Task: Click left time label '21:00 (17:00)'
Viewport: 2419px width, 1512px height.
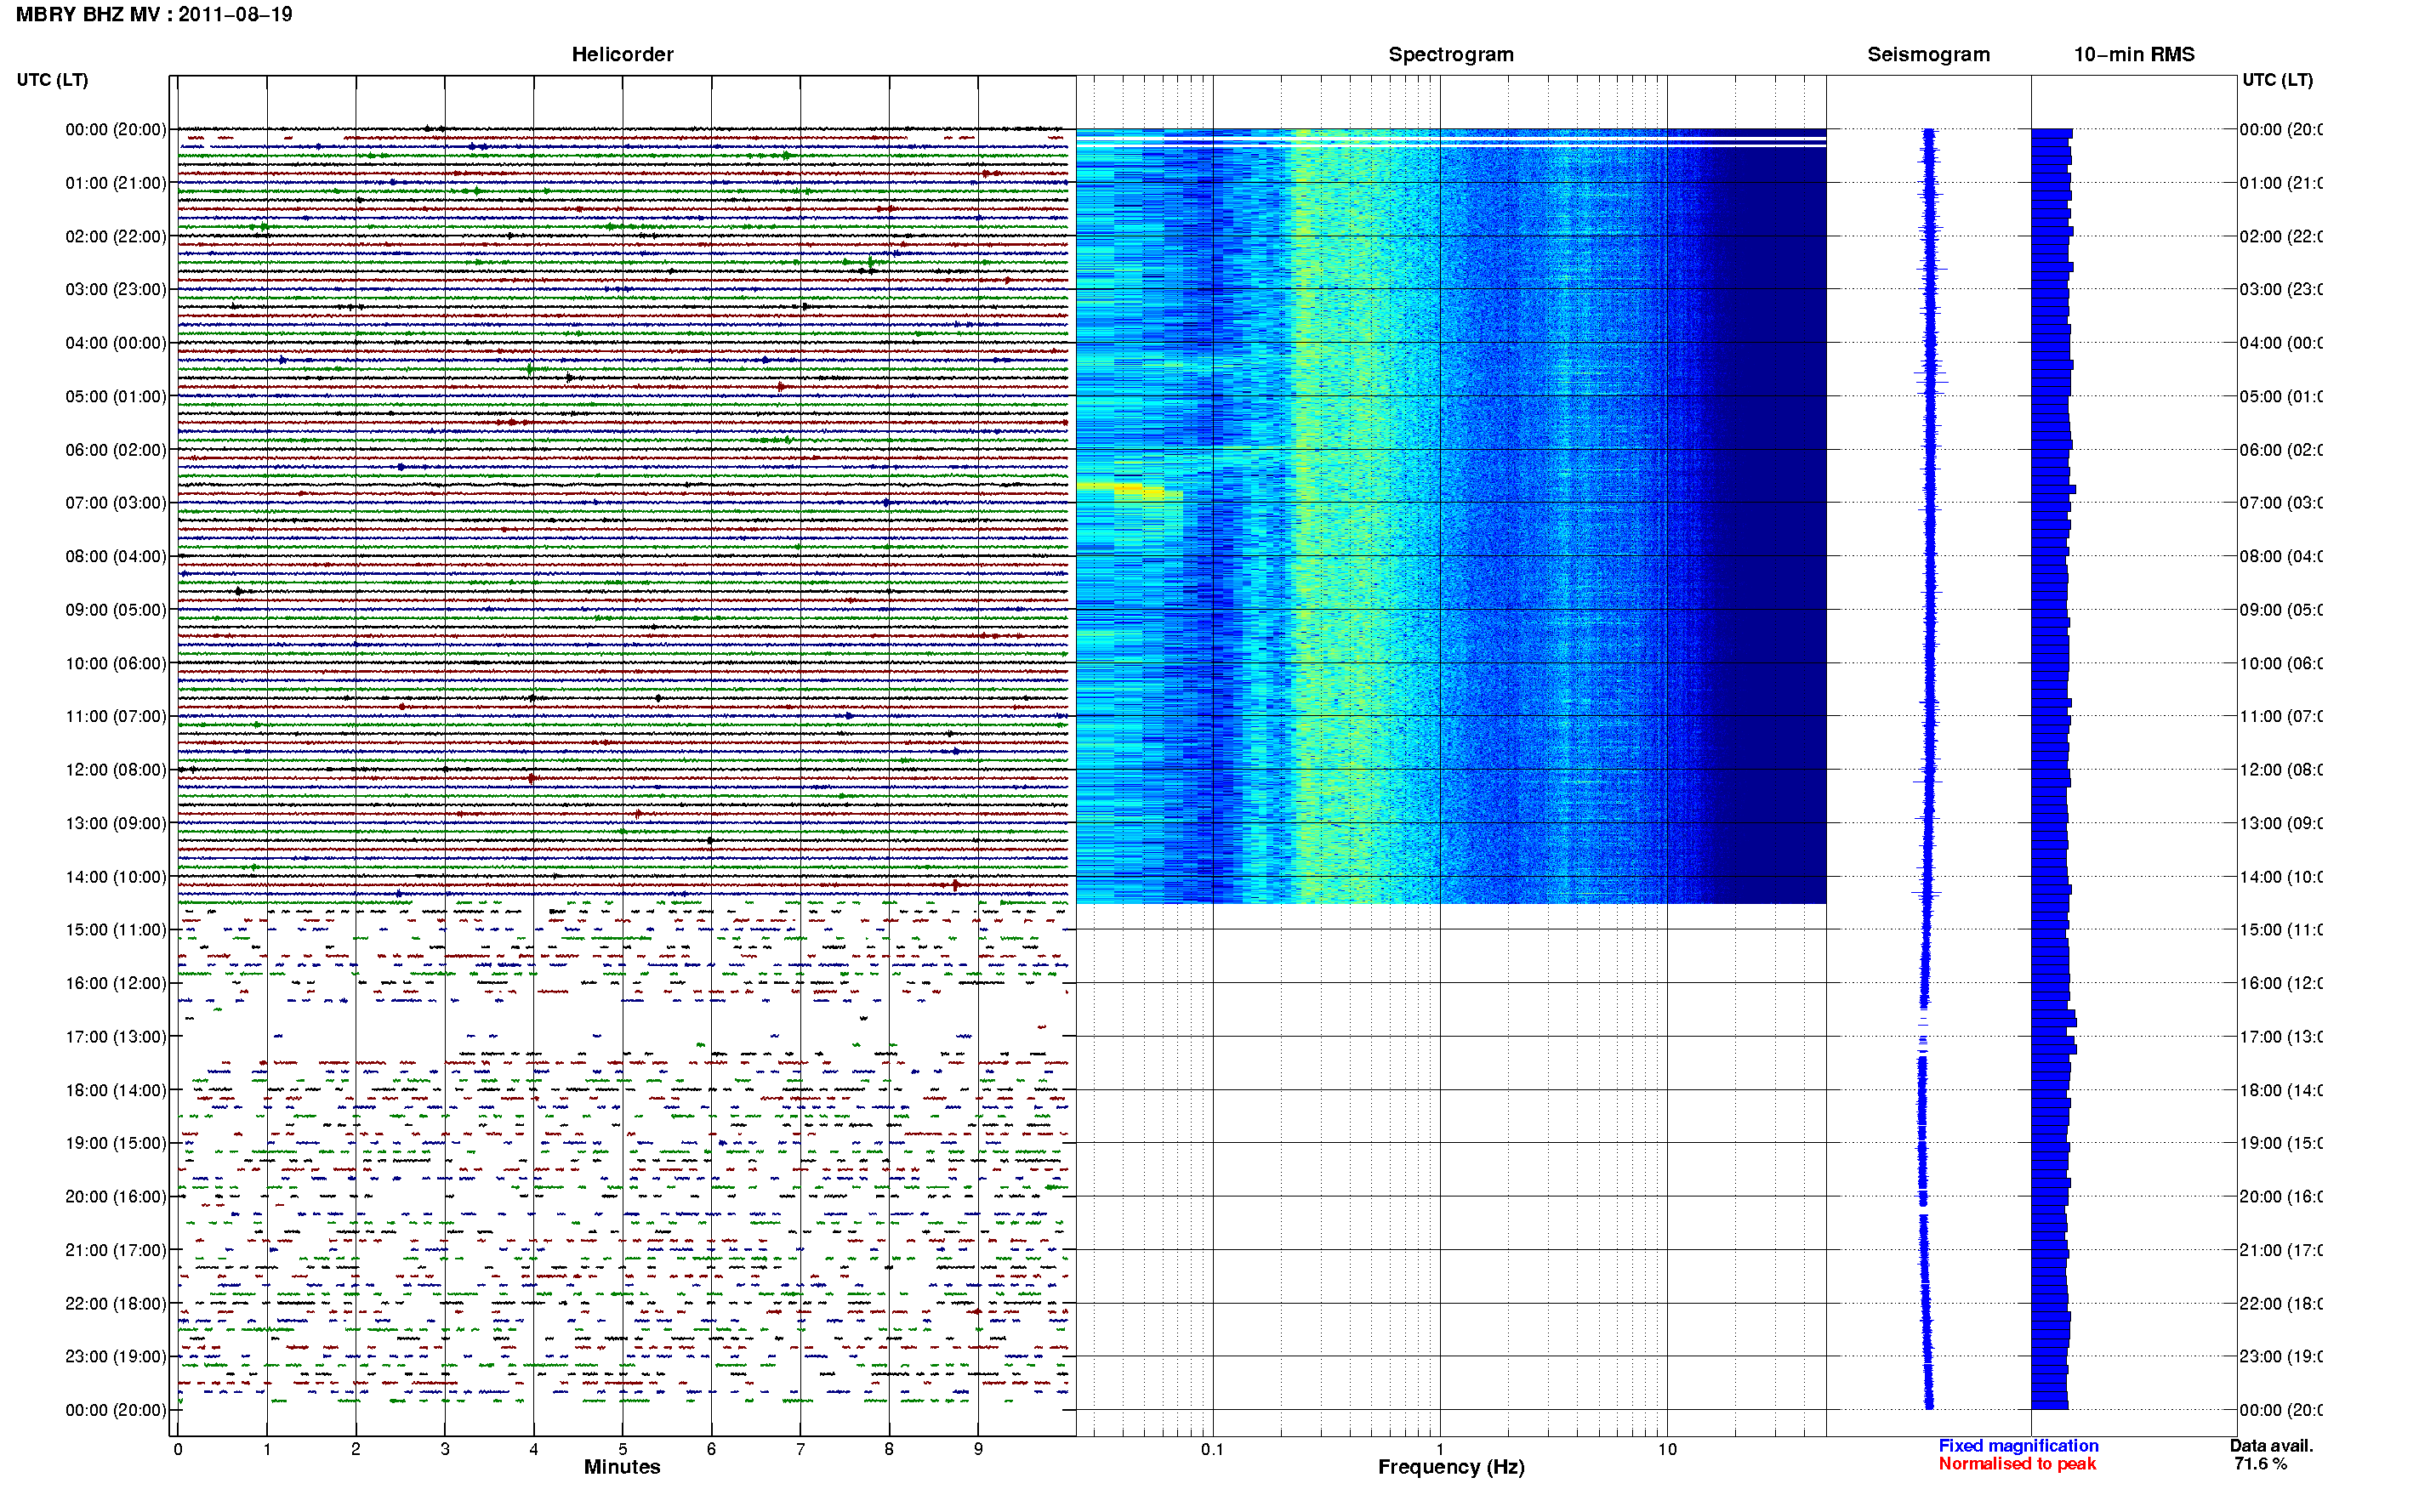Action: (x=116, y=1250)
